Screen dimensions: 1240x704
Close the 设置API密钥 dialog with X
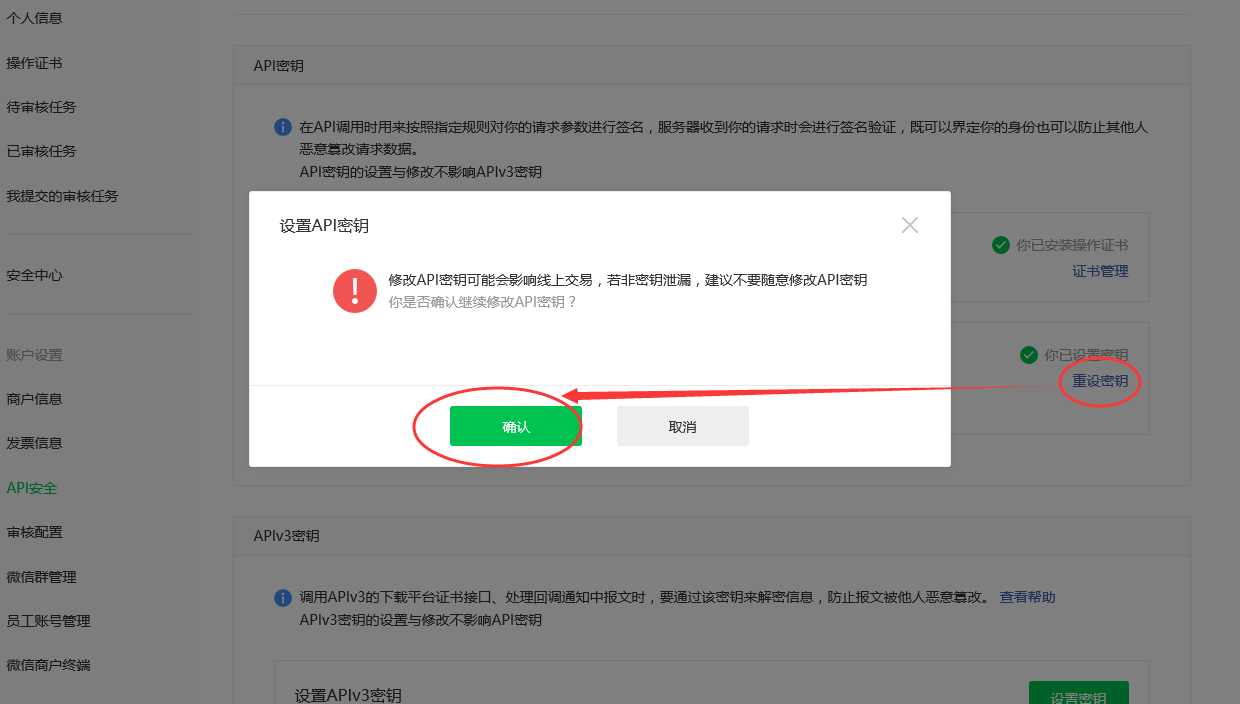(x=909, y=225)
